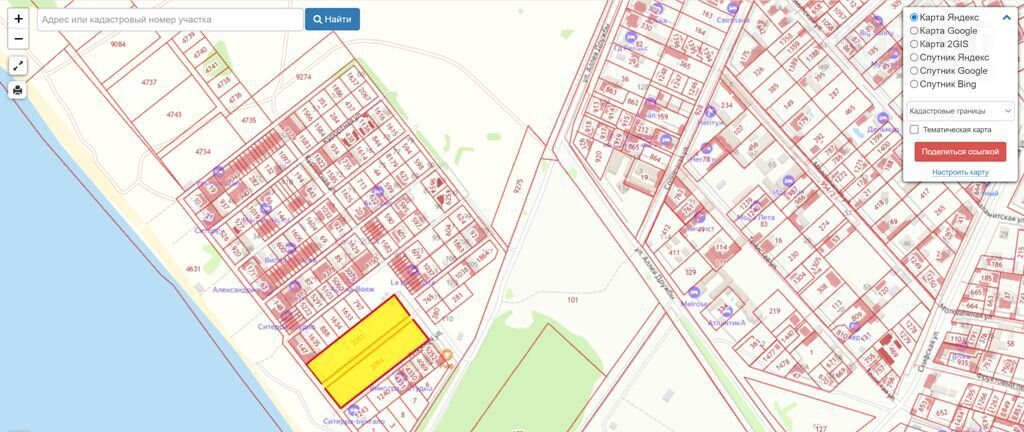Toggle fullscreen map view
Image resolution: width=1024 pixels, height=432 pixels.
18,66
